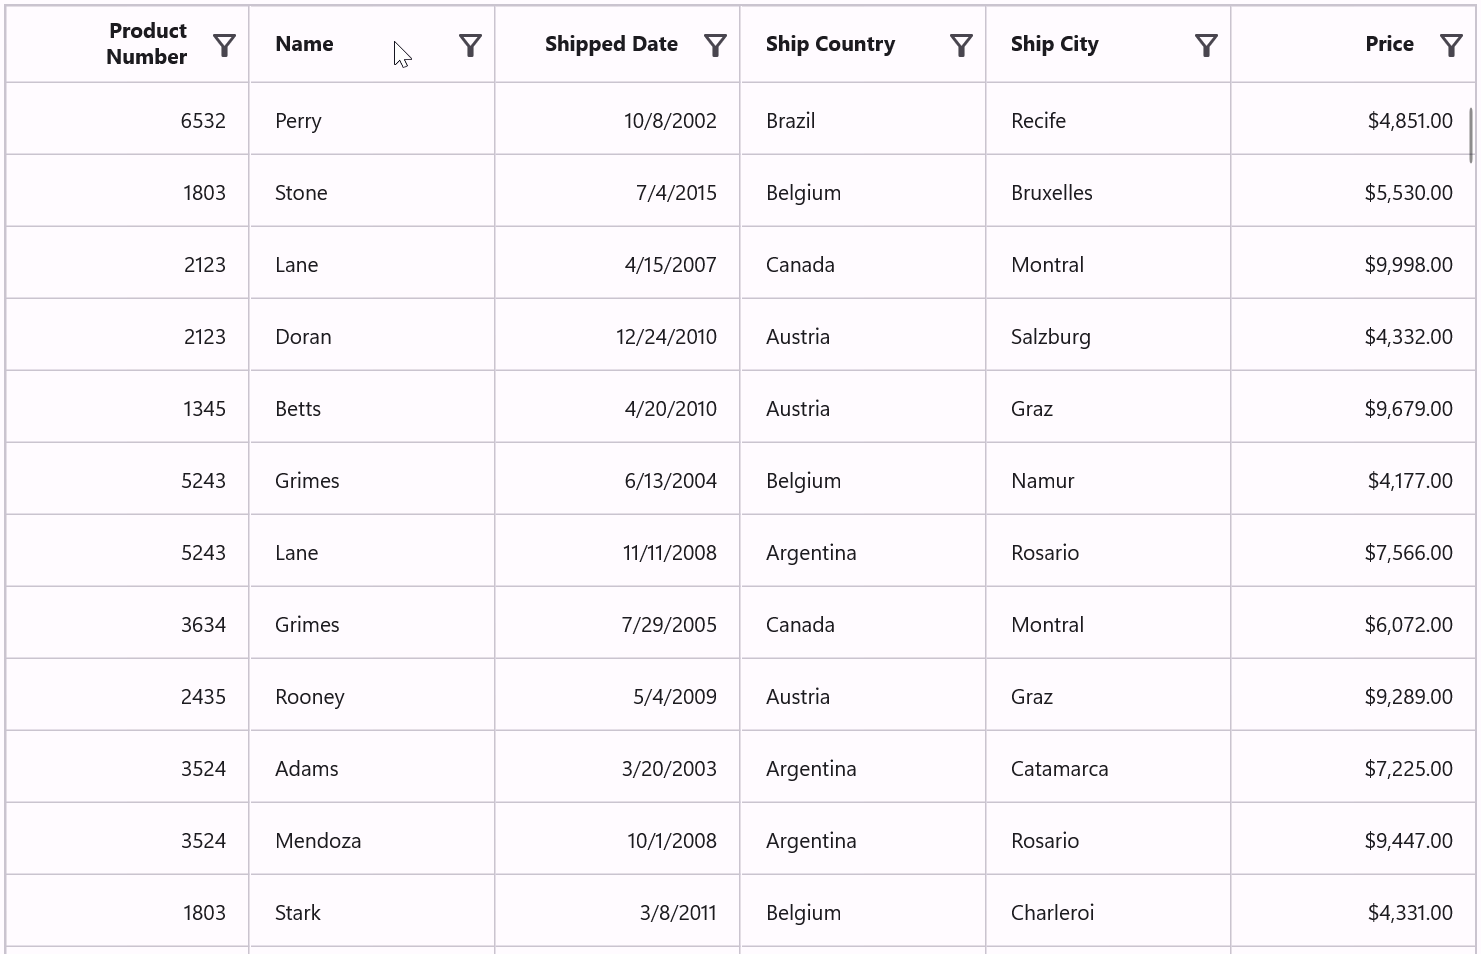Screen dimensions: 1481x954
Task: Open the Shipped Date filter icon
Action: pyautogui.click(x=715, y=45)
